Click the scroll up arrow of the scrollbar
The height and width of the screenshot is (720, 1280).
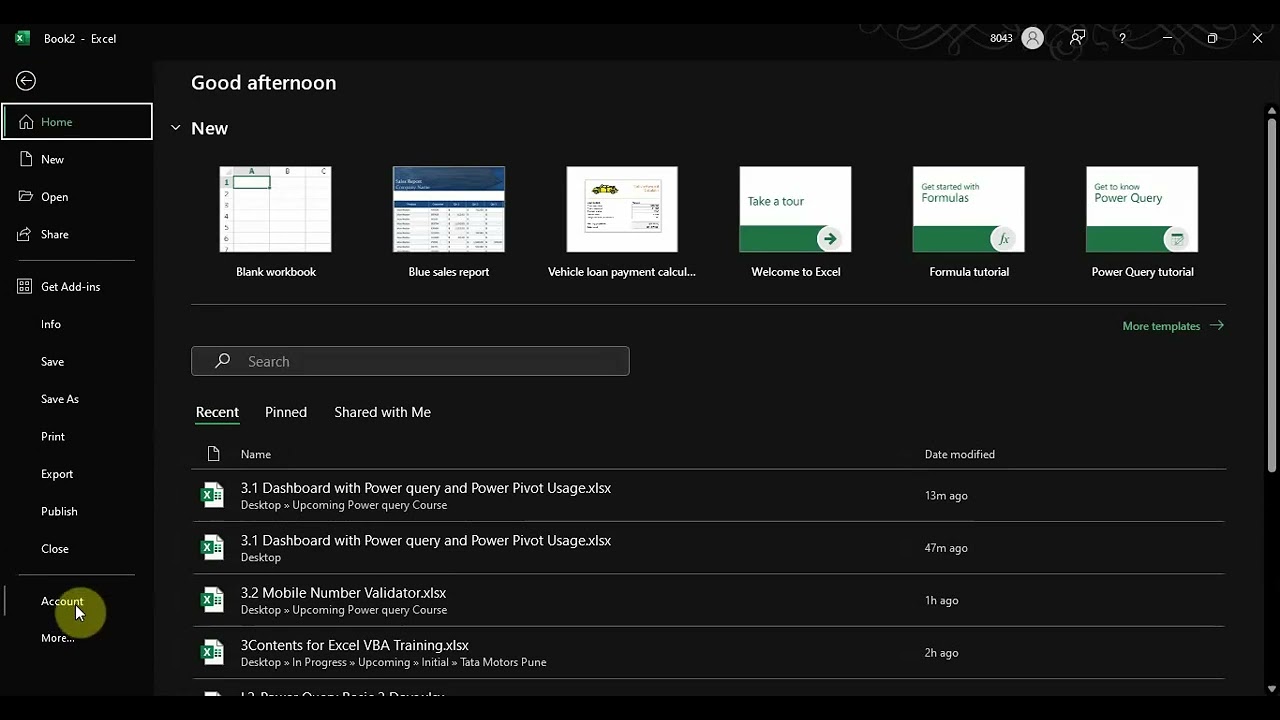coord(1272,111)
